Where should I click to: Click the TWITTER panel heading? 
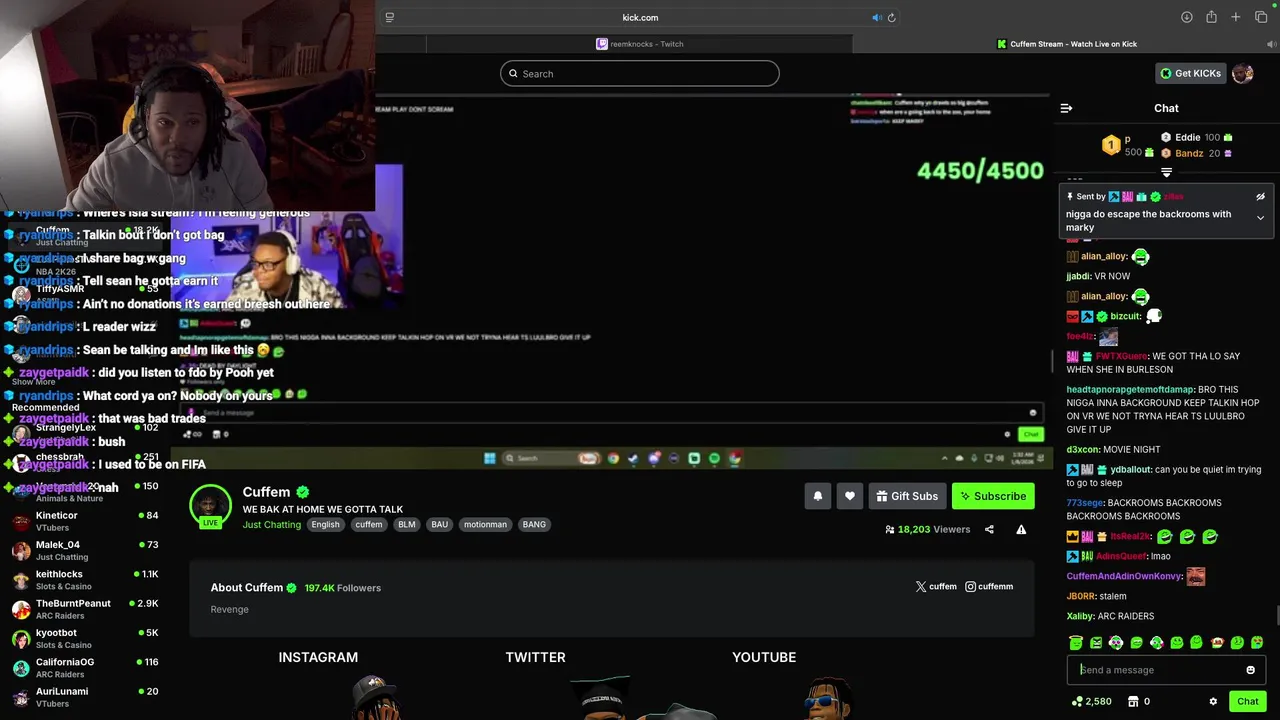point(535,657)
